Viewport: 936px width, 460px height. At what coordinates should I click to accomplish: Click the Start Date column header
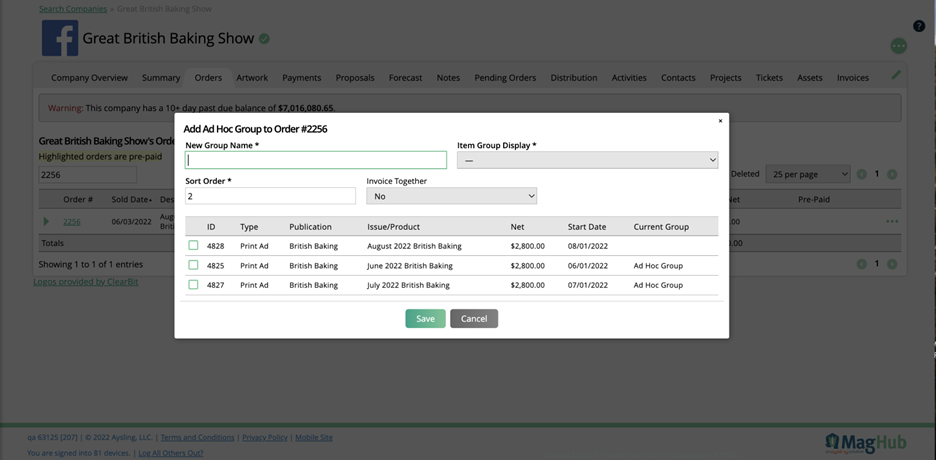[587, 227]
